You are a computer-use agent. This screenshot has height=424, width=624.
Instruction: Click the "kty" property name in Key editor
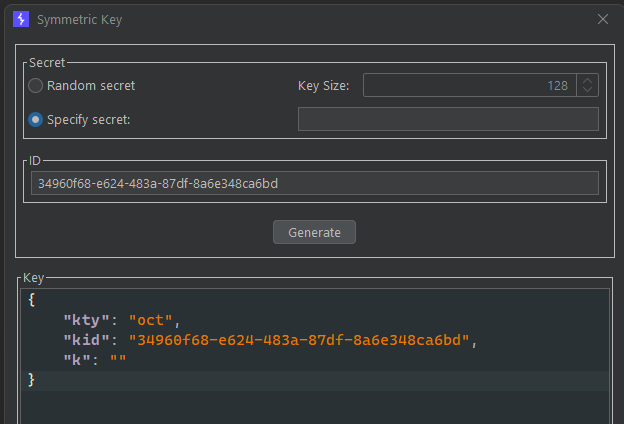[84, 320]
